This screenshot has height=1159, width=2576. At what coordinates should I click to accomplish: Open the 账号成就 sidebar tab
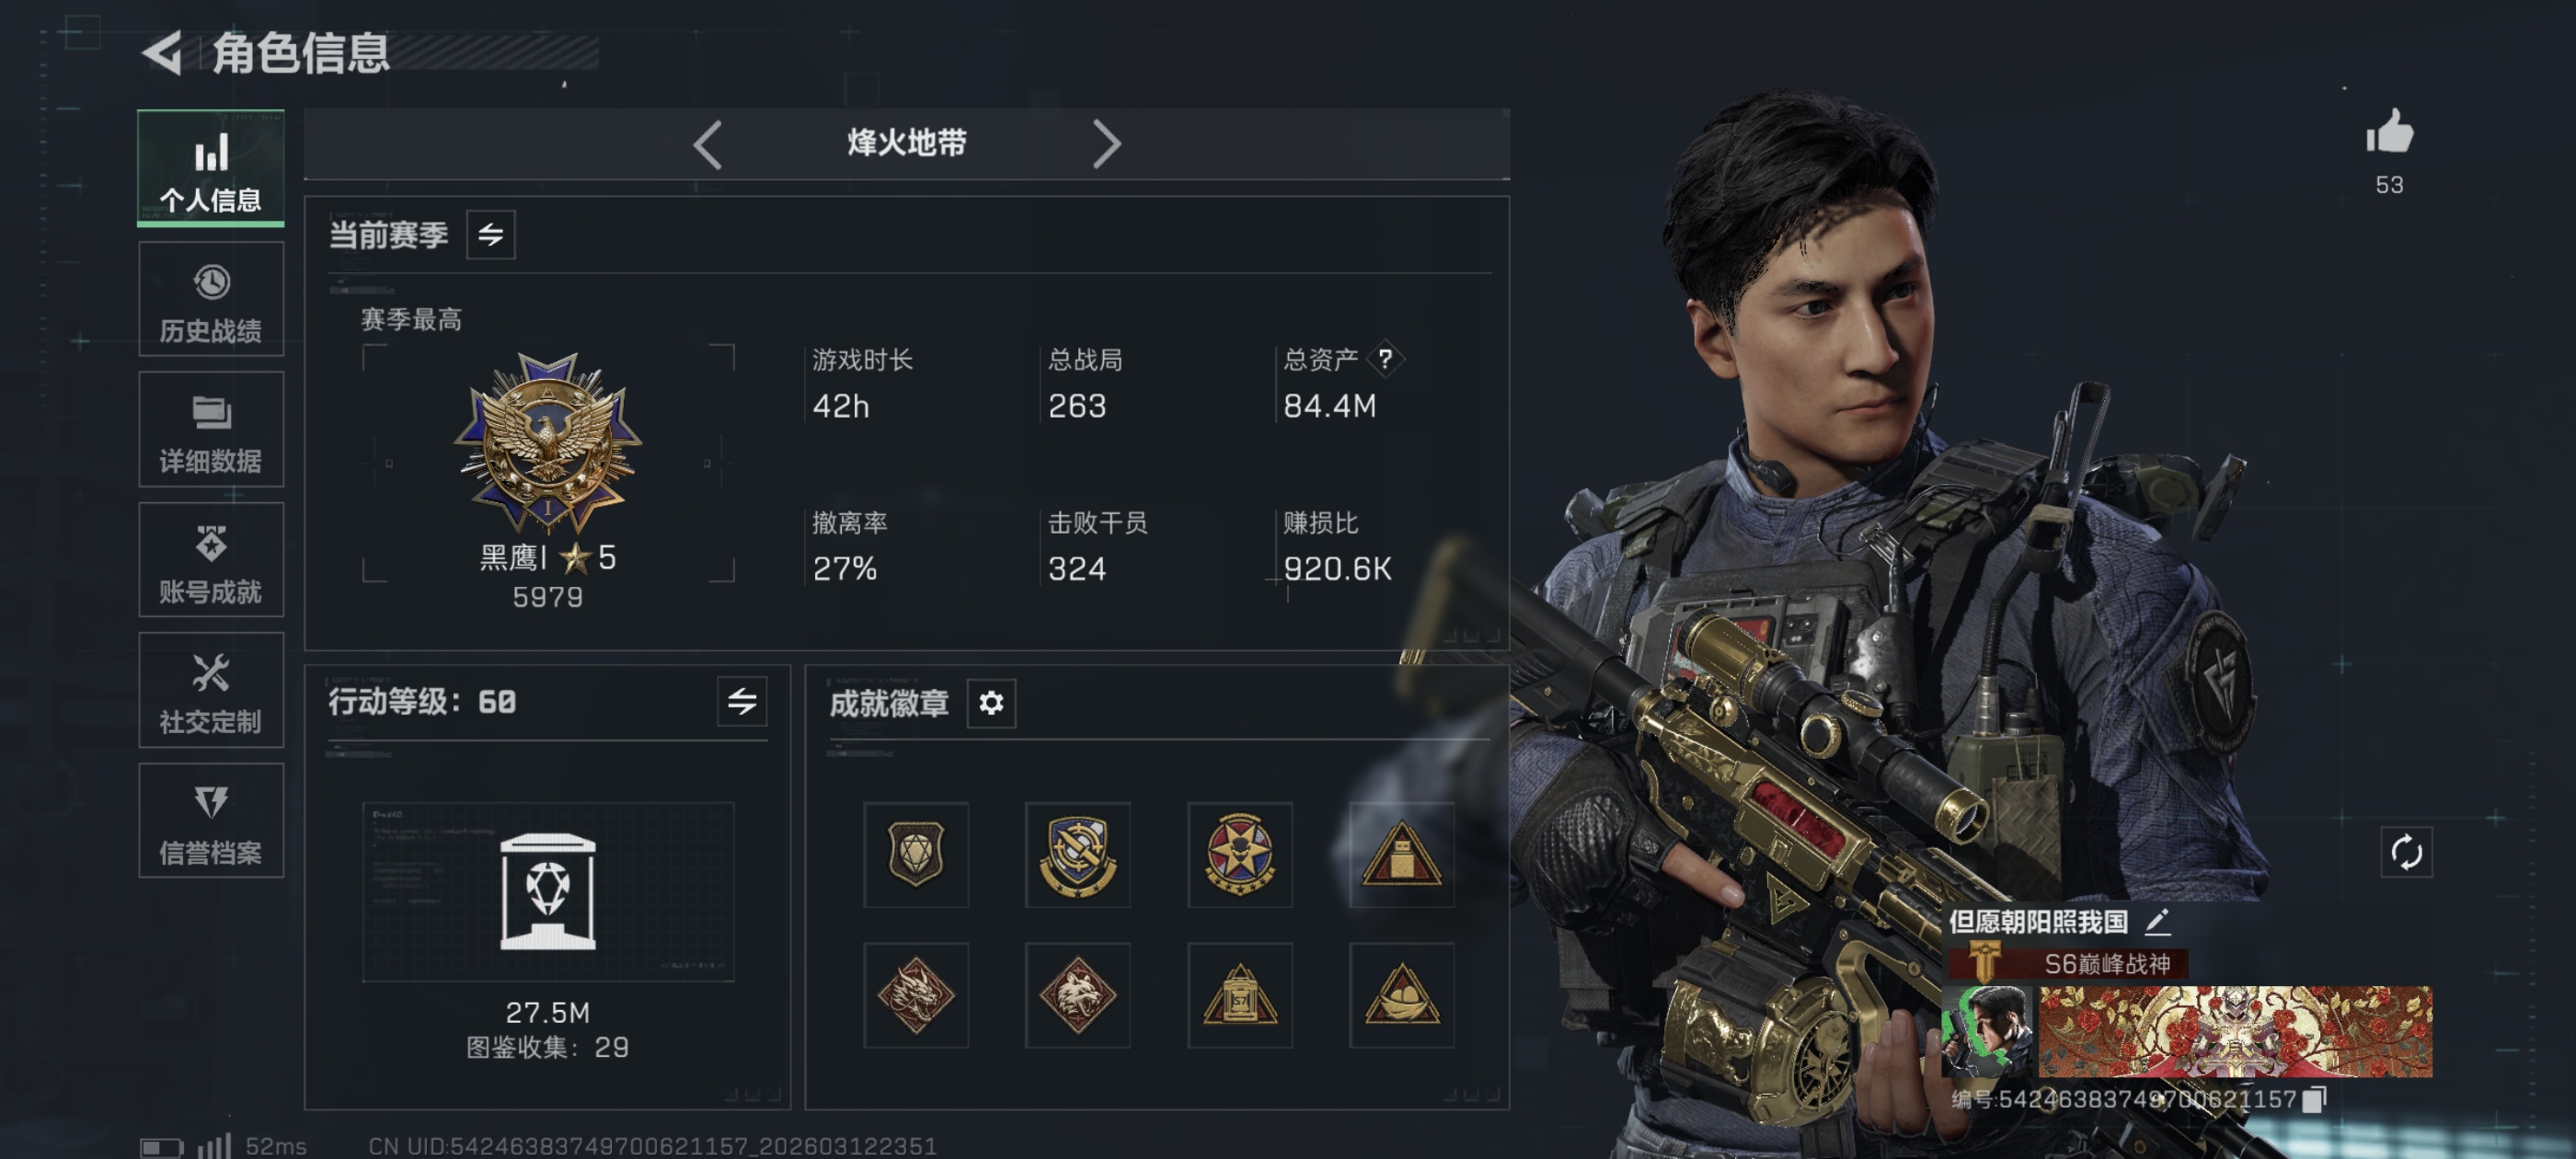tap(211, 560)
